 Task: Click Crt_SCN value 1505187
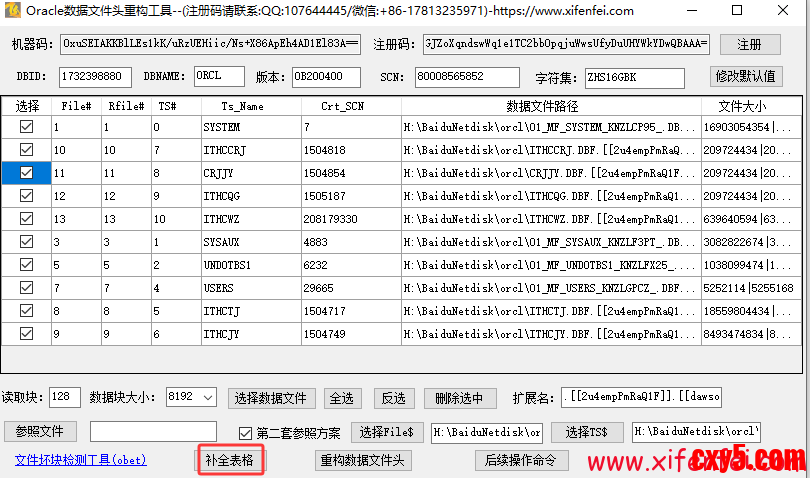pos(351,196)
